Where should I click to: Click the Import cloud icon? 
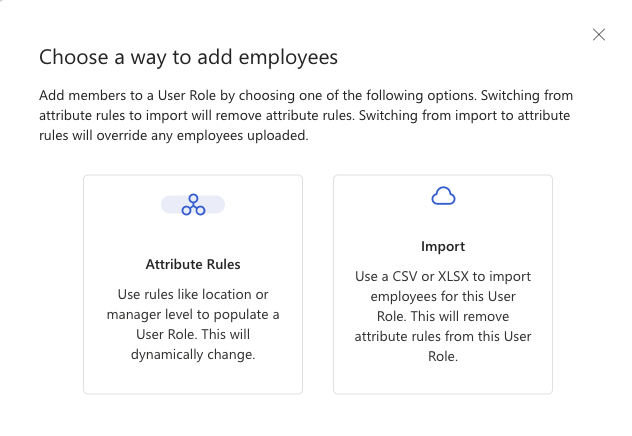point(443,196)
